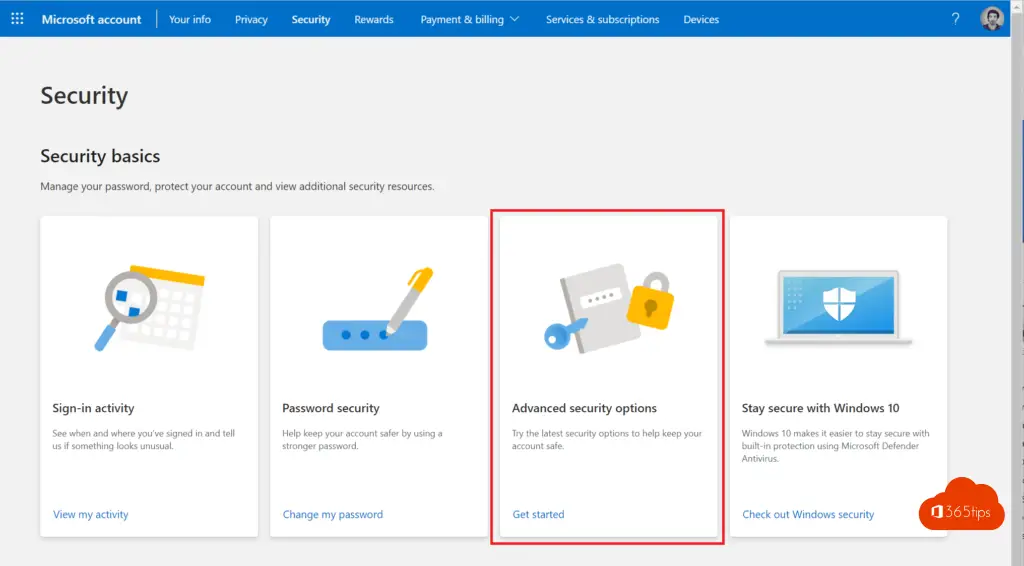1024x566 pixels.
Task: Click the Security basics heading
Action: (100, 156)
